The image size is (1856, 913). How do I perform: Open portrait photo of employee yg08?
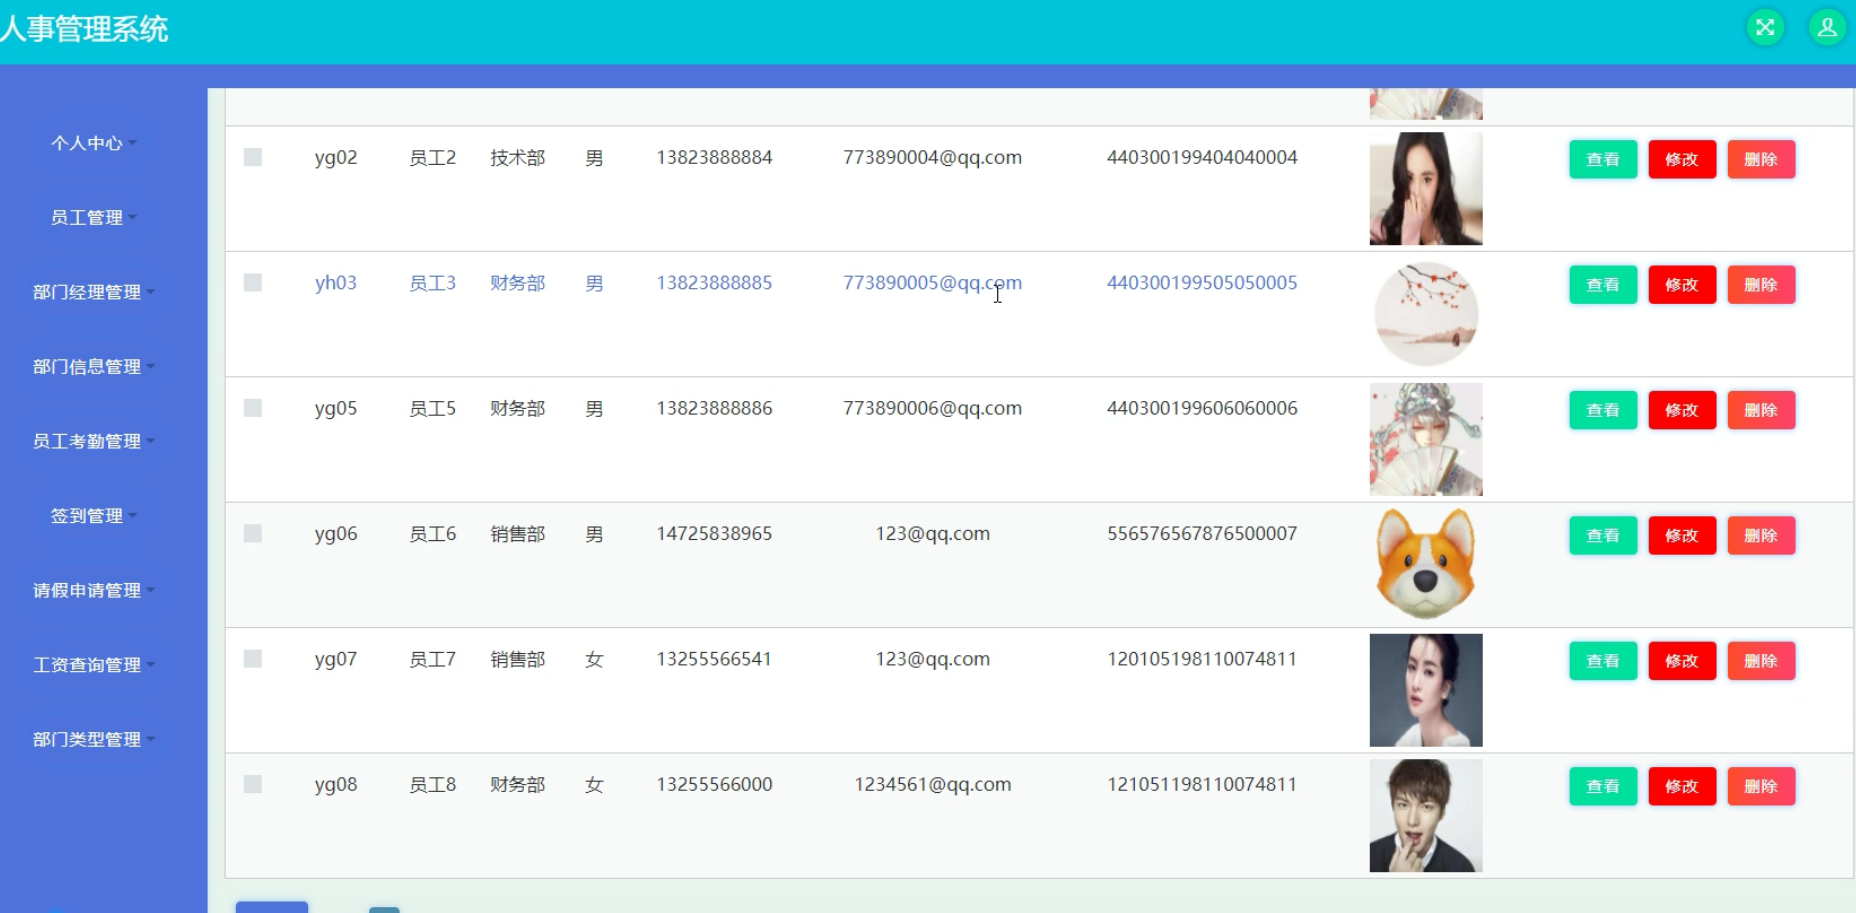1426,816
